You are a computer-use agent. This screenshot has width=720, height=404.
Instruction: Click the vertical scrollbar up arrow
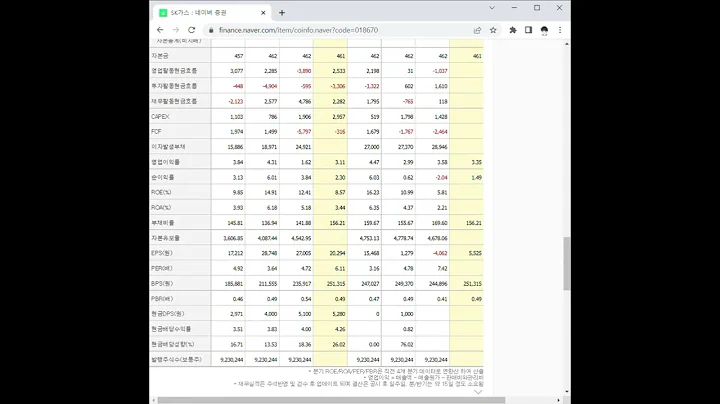coord(567,44)
